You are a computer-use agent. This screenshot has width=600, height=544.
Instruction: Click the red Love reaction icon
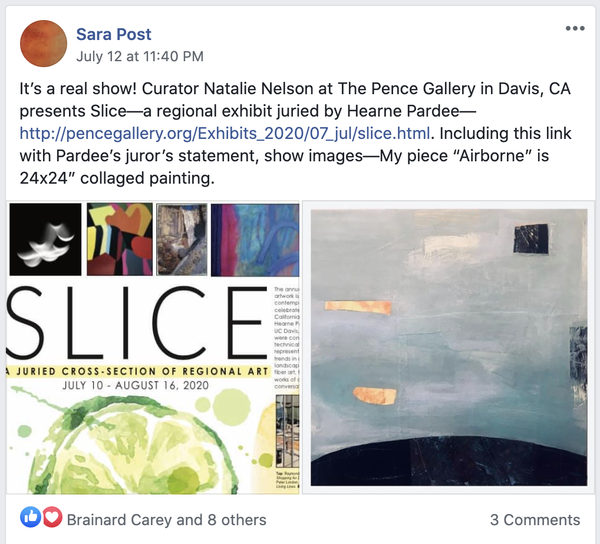(51, 520)
